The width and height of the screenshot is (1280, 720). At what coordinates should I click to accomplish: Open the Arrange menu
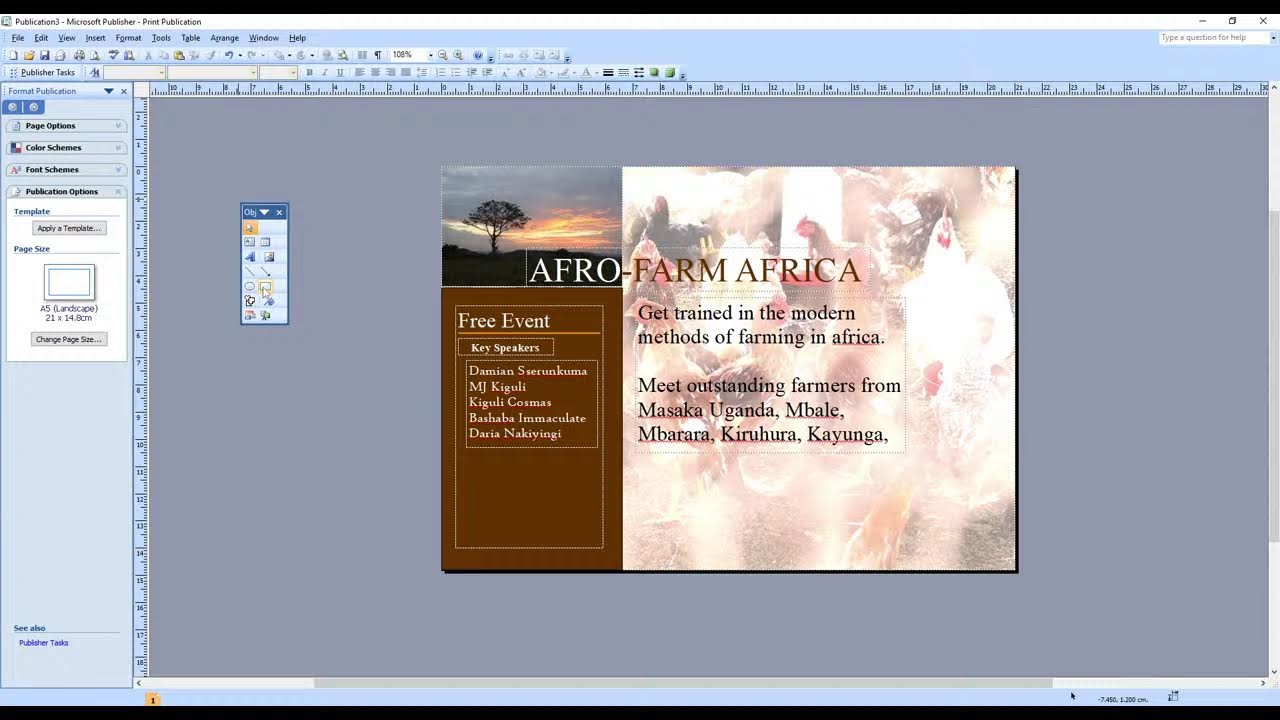(224, 38)
